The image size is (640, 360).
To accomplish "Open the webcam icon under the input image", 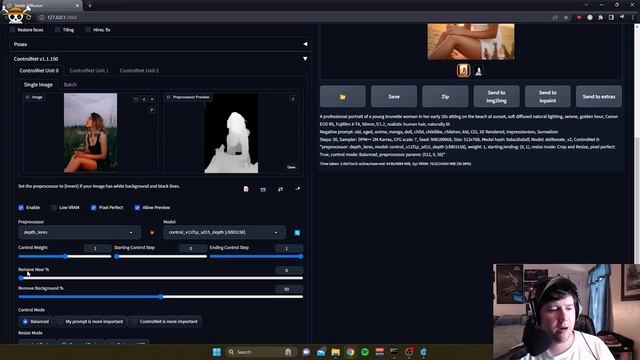I will tap(263, 189).
